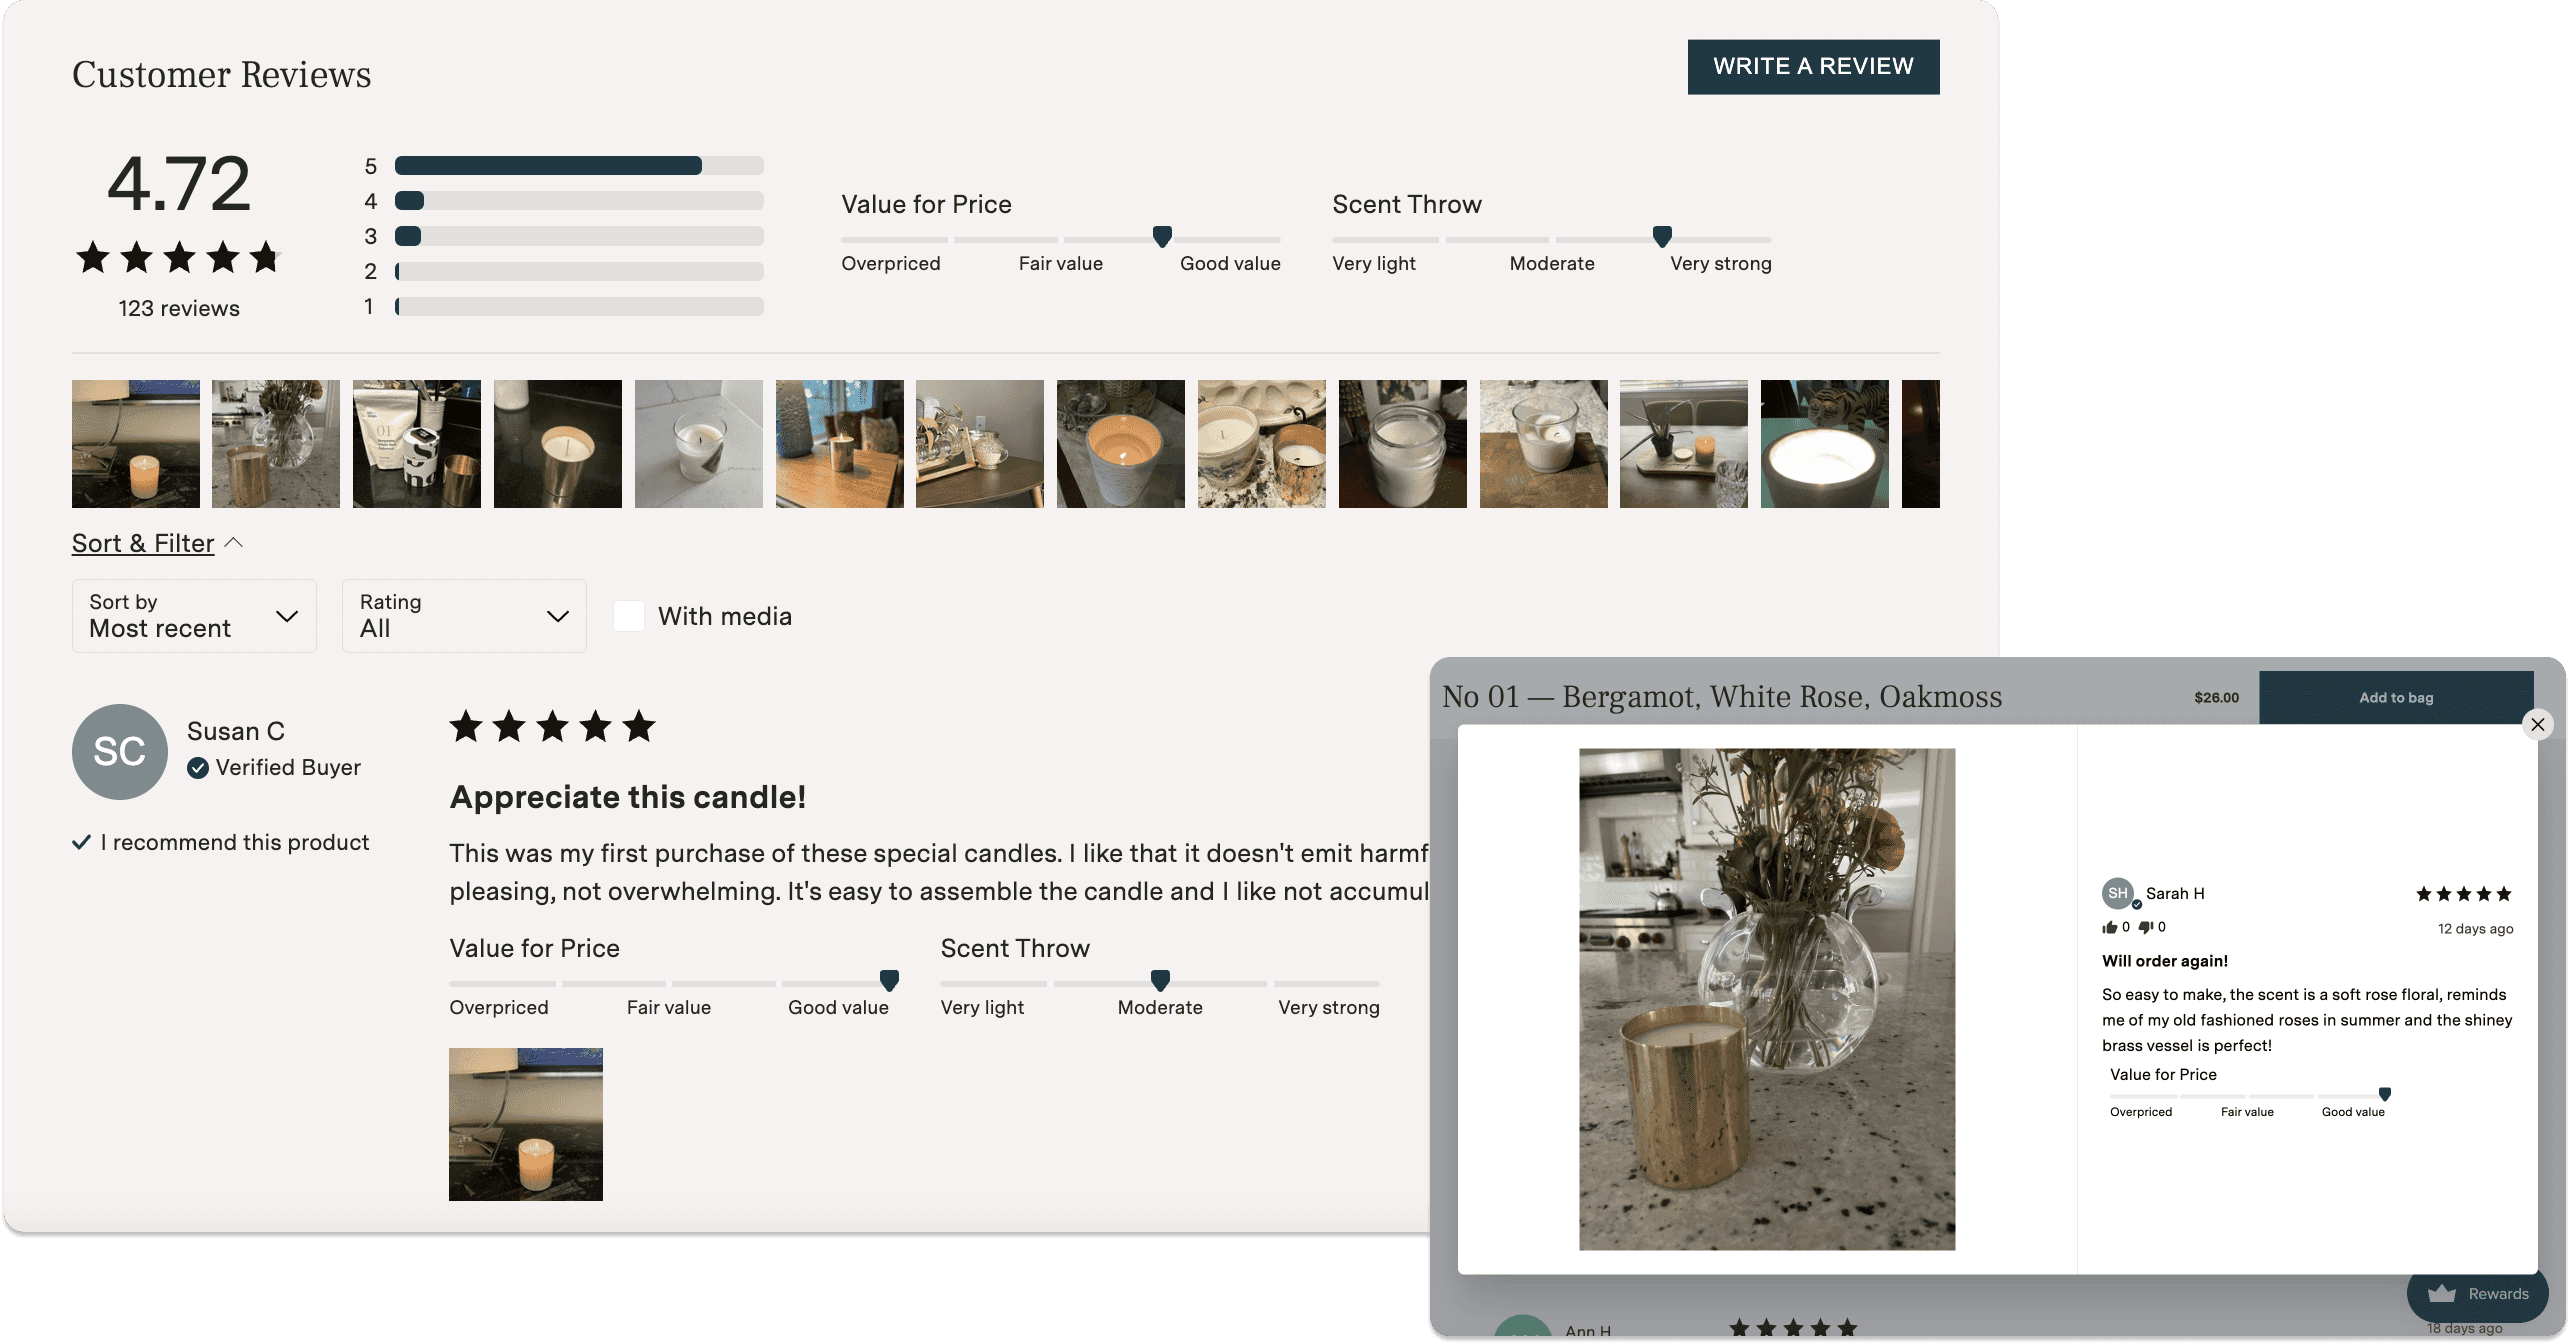Click the Write a Review button
This screenshot has height=1344, width=2570.
point(1812,67)
